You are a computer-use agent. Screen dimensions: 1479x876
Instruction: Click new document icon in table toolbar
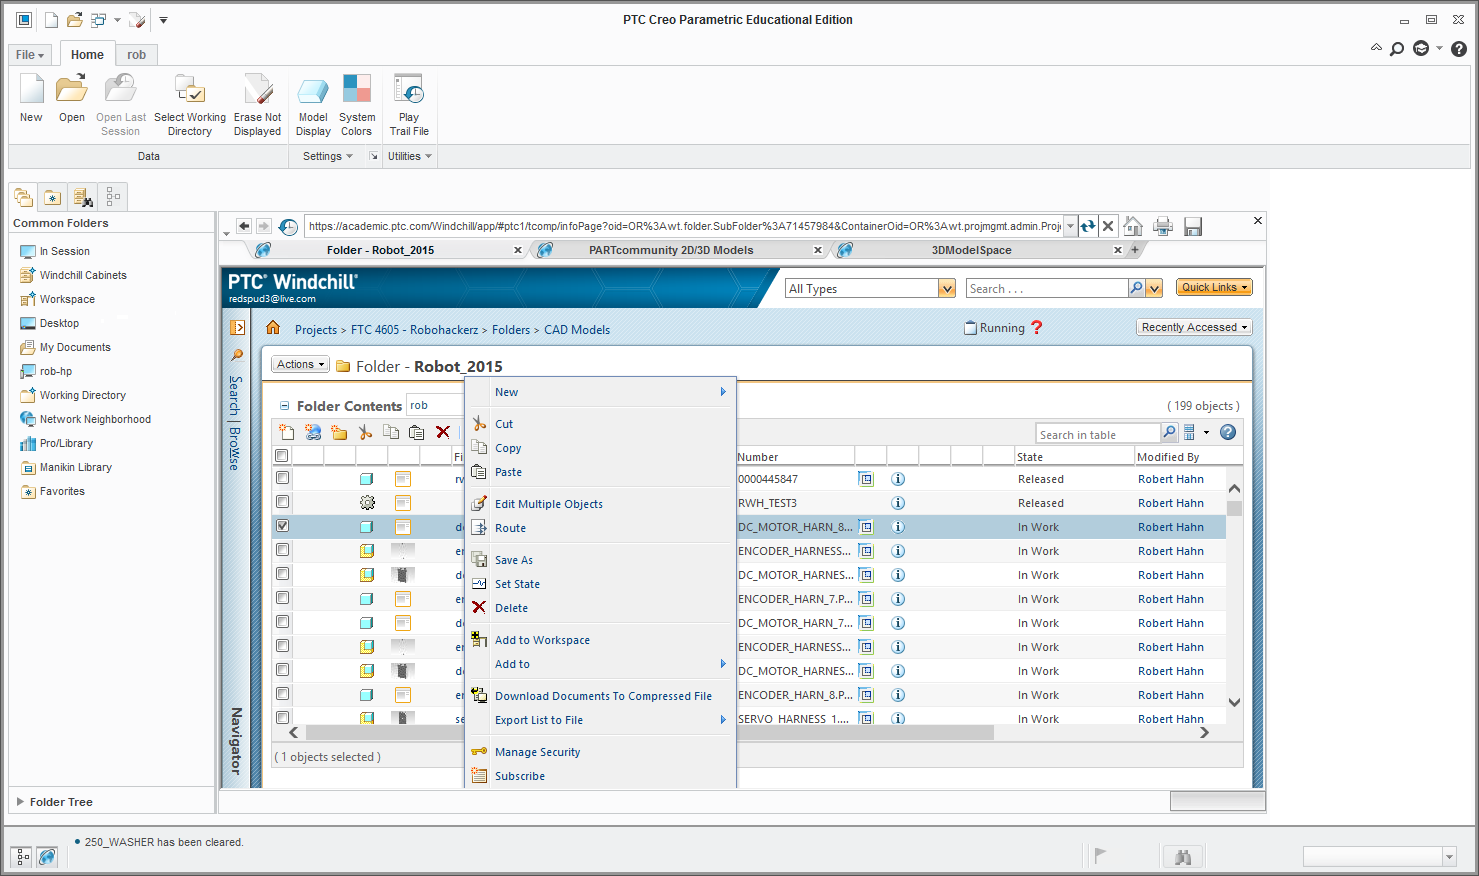point(287,432)
